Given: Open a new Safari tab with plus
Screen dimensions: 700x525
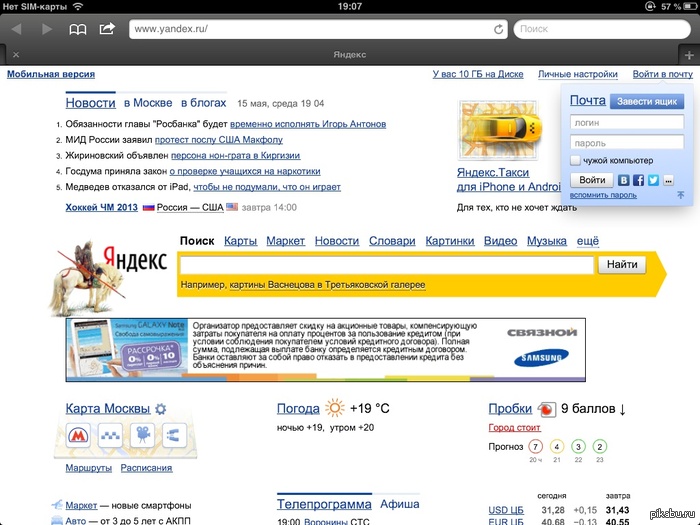Looking at the screenshot, I should click(x=688, y=54).
